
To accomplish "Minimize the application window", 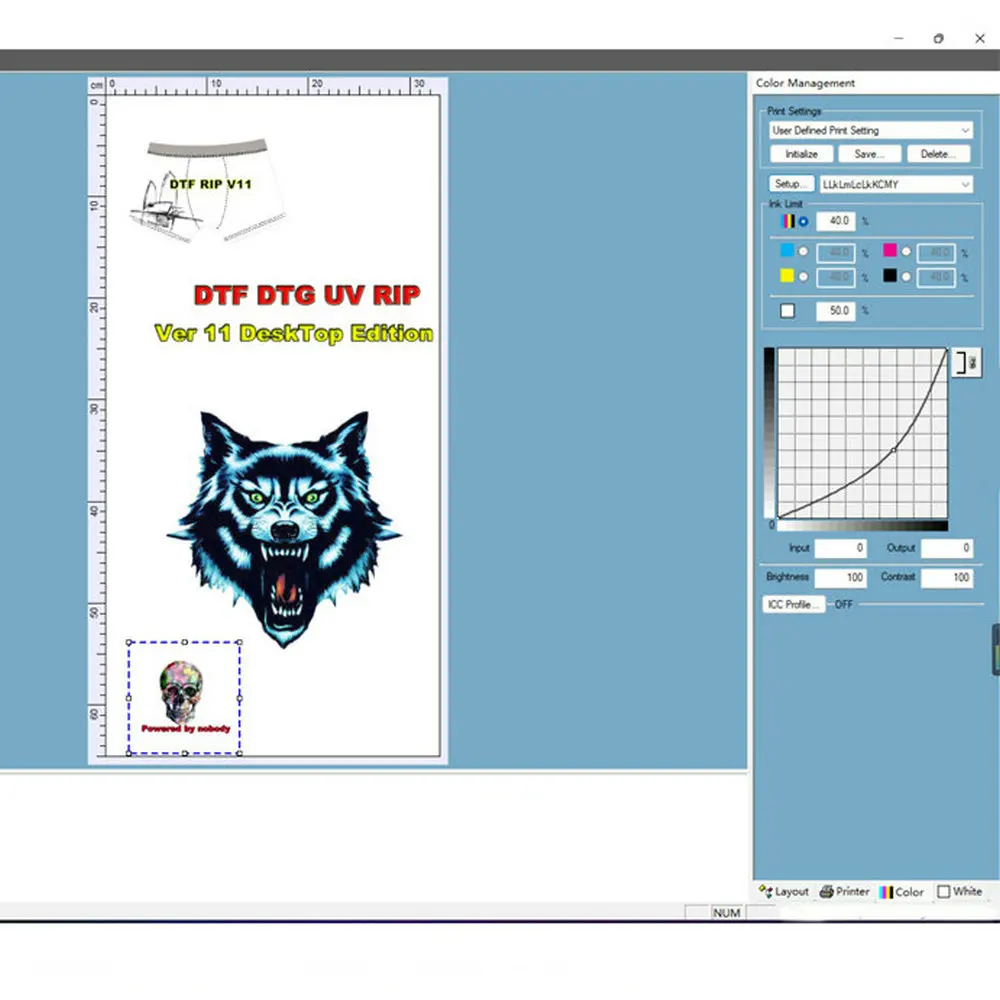I will click(x=899, y=38).
